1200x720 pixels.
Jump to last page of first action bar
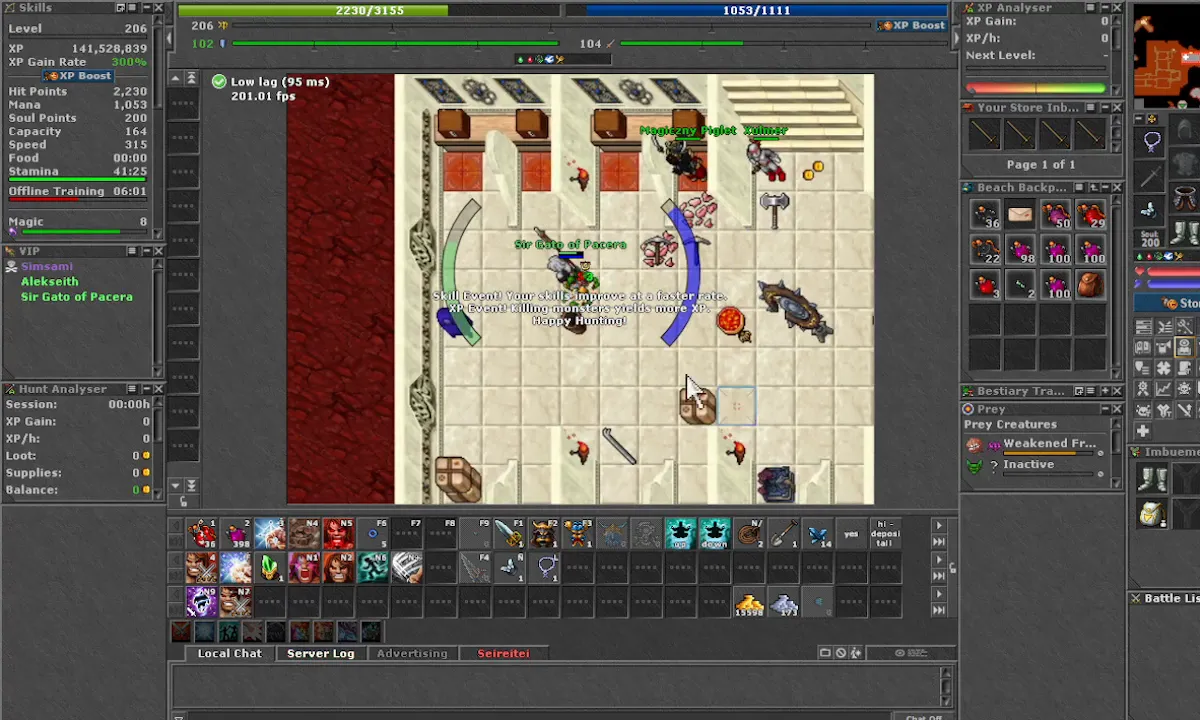[938, 541]
